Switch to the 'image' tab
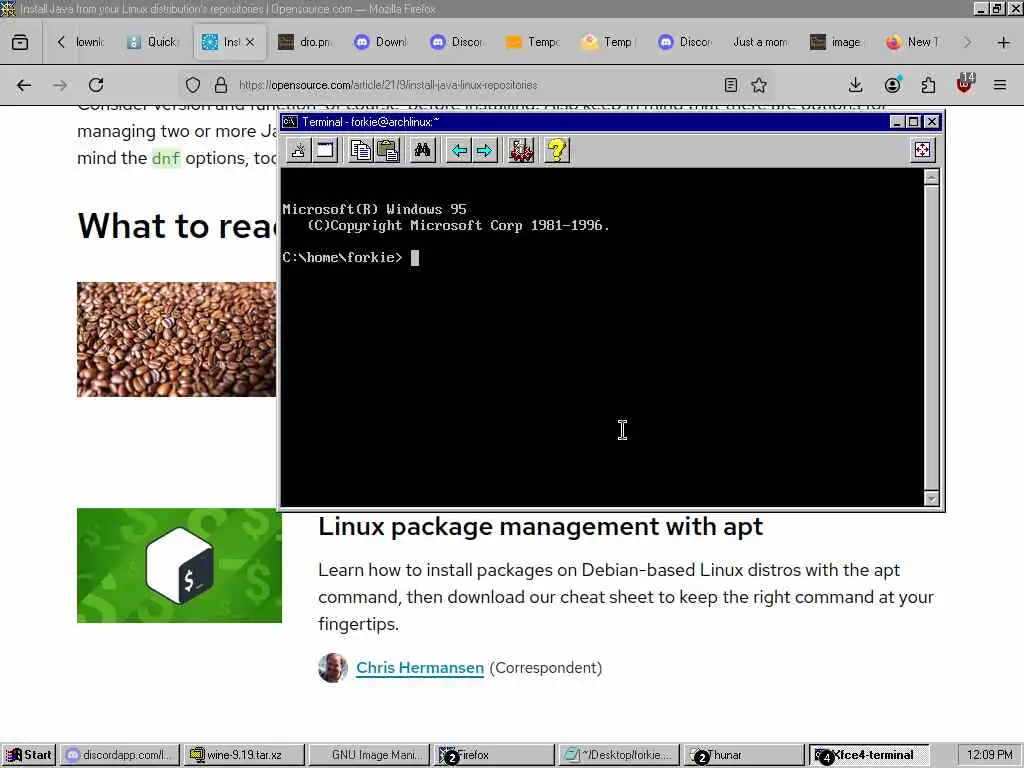The width and height of the screenshot is (1024, 768). pos(837,42)
